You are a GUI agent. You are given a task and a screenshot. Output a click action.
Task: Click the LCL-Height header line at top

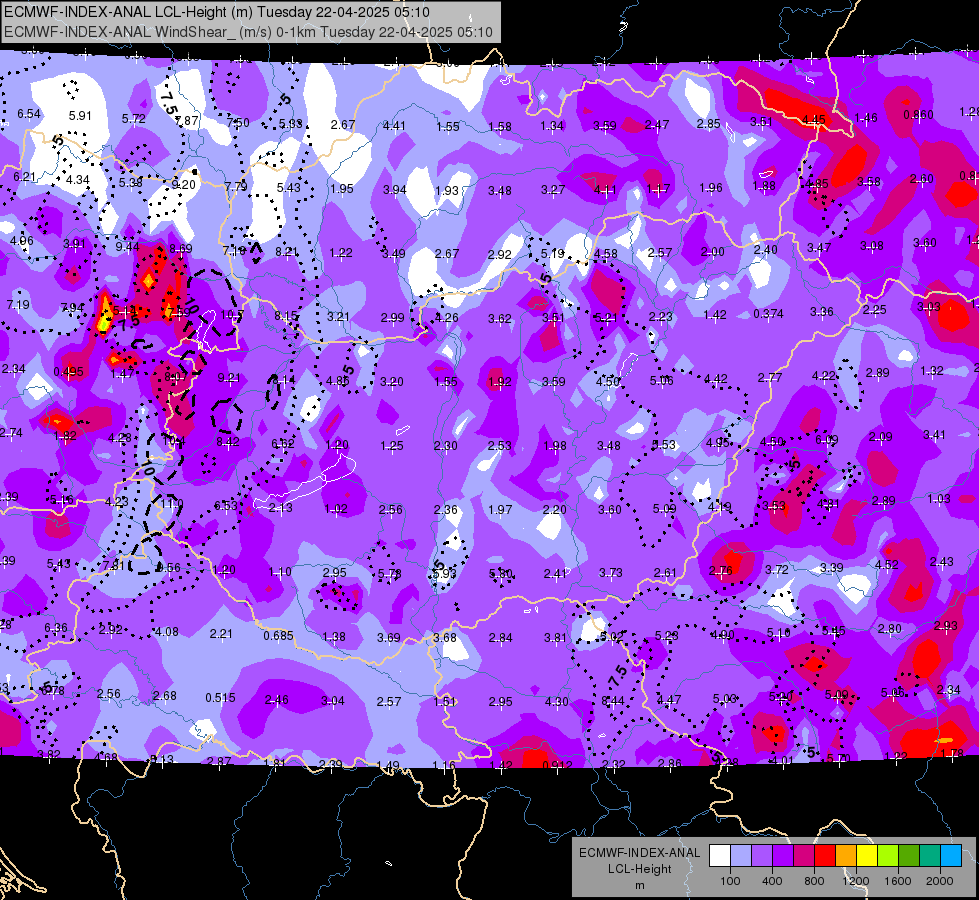tap(217, 12)
